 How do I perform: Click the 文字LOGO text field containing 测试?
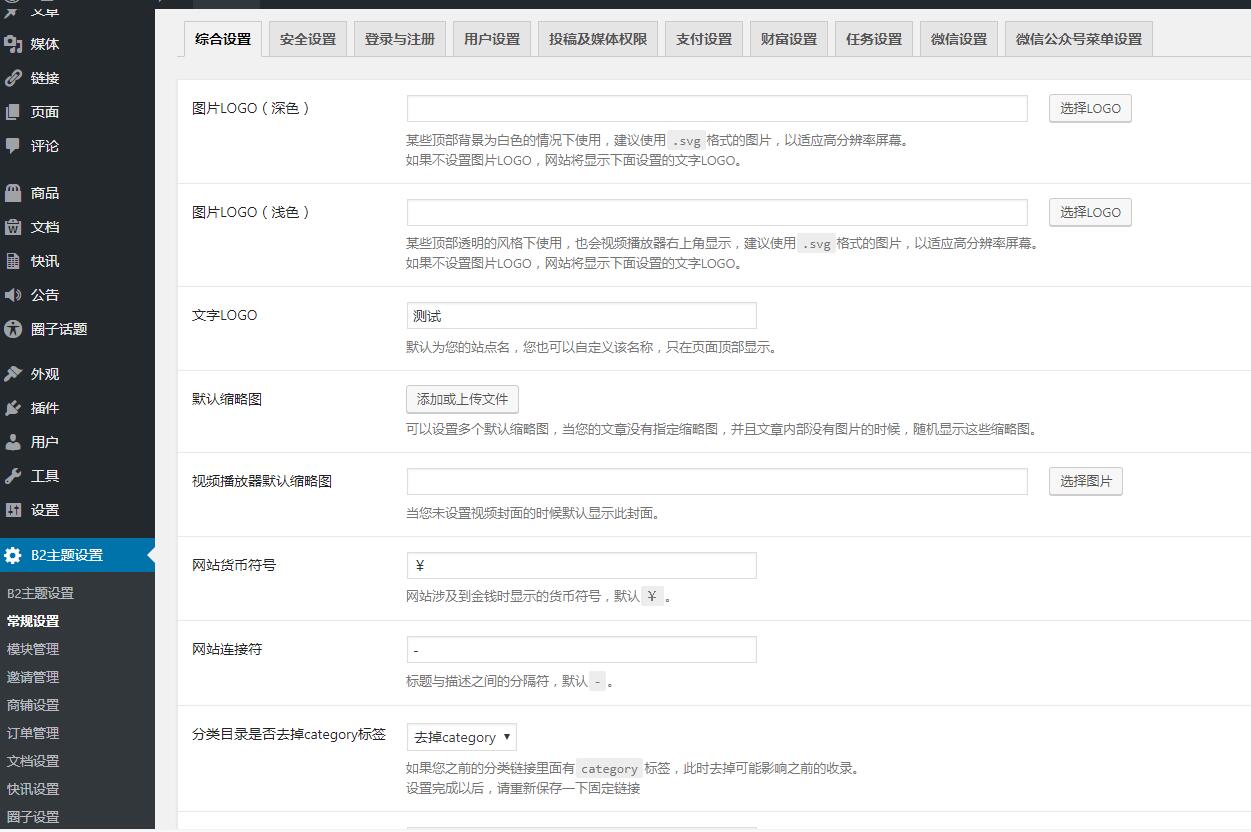pos(580,315)
